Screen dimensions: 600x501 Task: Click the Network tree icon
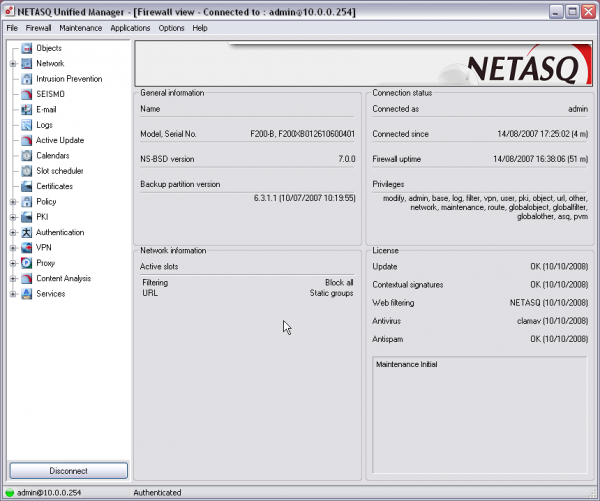(26, 64)
